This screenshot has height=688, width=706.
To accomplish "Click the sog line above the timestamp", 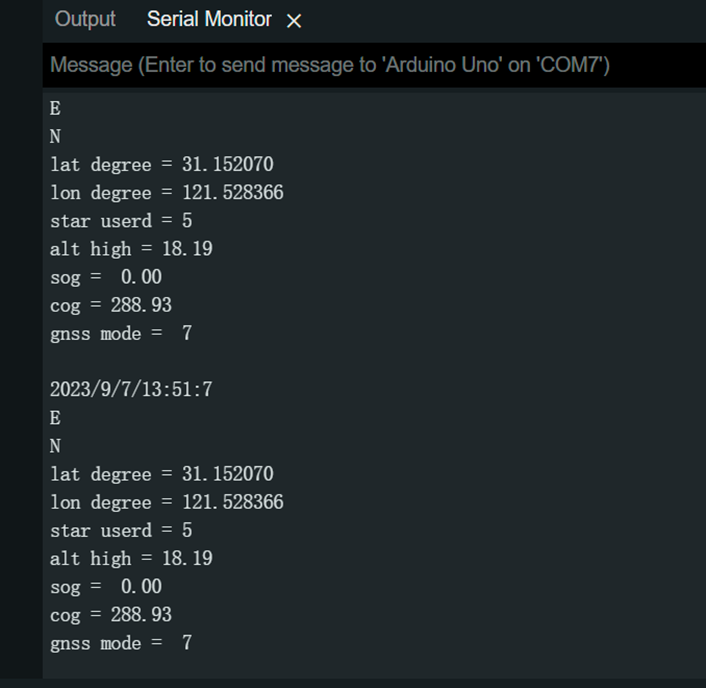I will click(x=106, y=277).
